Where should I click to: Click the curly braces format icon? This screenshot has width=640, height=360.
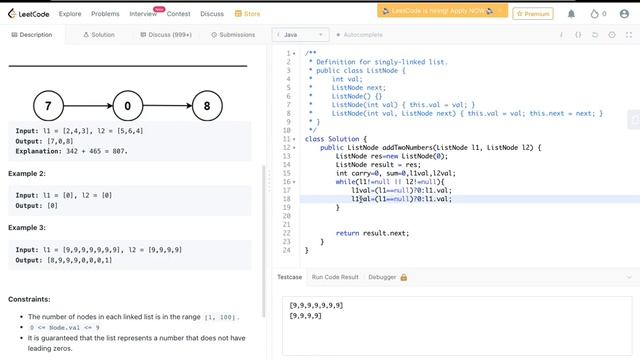point(578,35)
